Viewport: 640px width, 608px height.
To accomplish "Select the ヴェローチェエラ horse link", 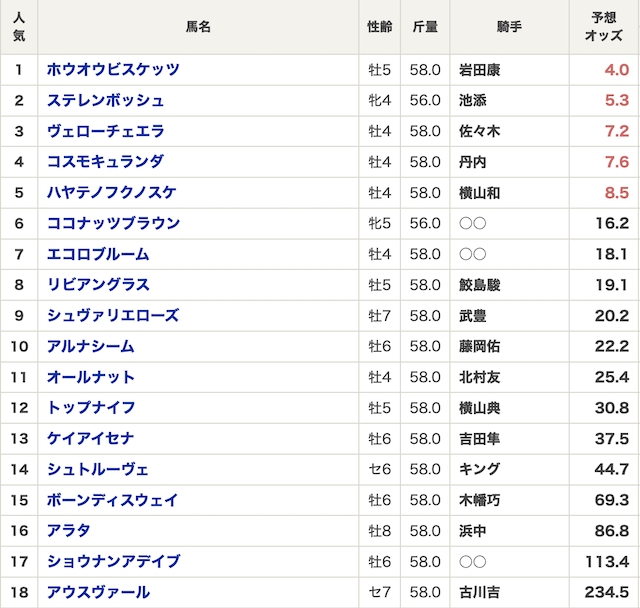I will [106, 131].
